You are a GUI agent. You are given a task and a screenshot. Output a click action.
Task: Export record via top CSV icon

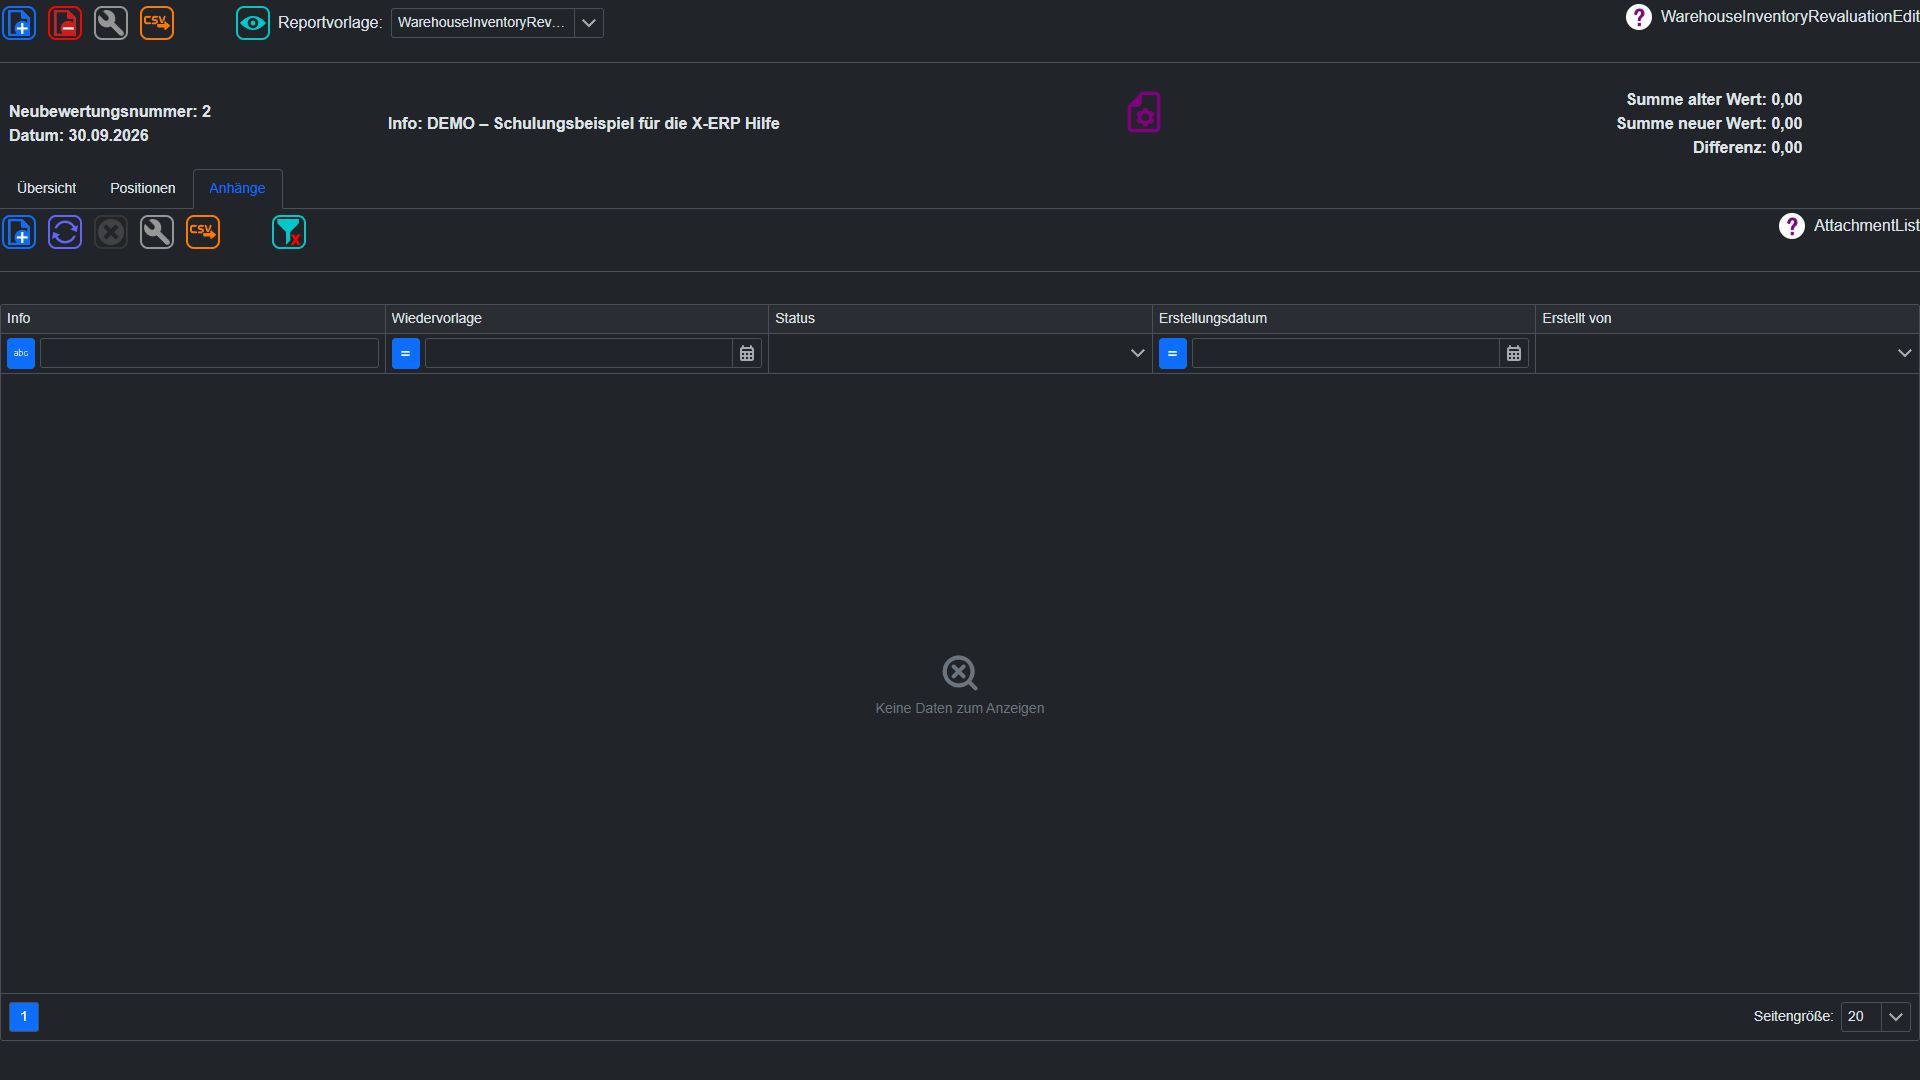[157, 22]
